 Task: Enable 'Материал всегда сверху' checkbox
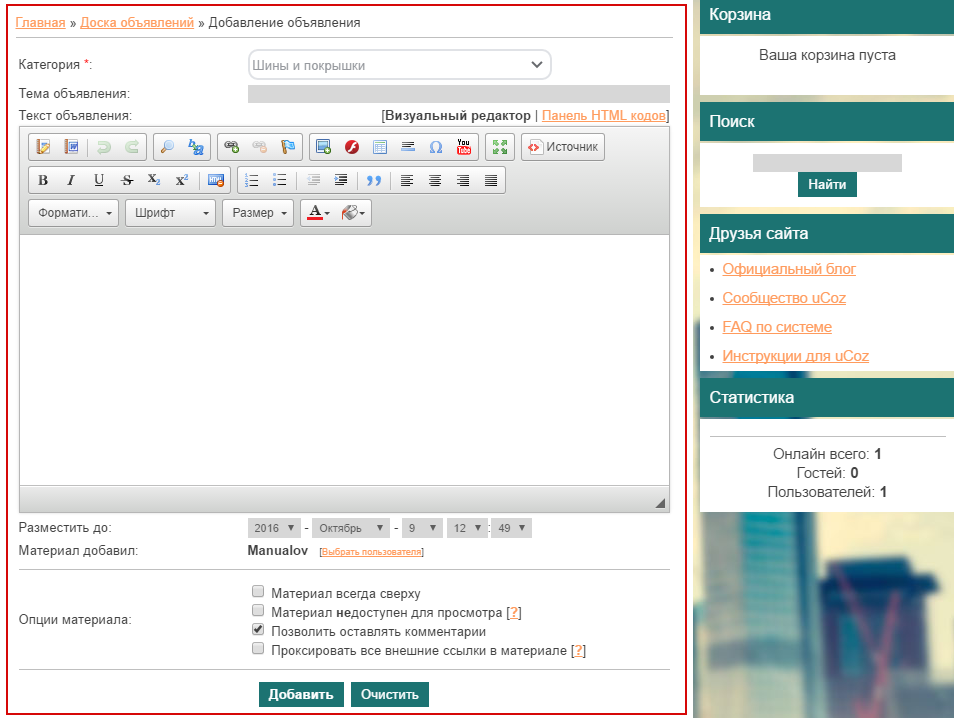258,592
